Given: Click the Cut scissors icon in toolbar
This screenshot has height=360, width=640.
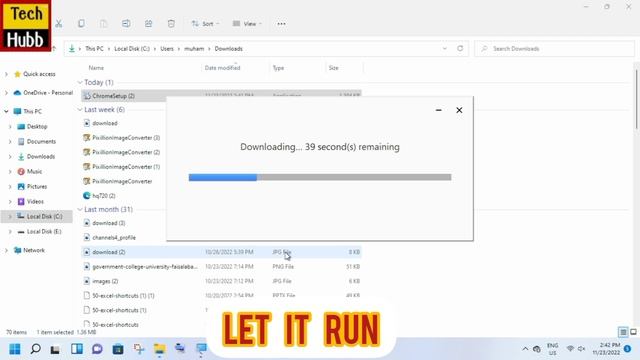Looking at the screenshot, I should (x=59, y=24).
